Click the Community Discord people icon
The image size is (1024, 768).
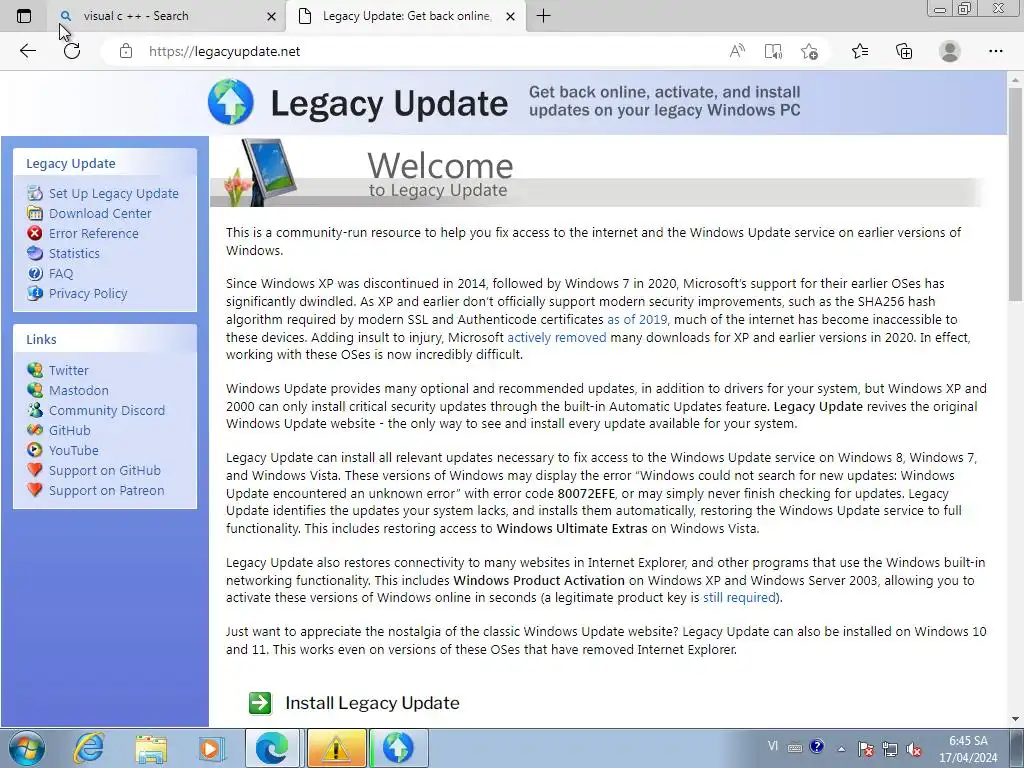[35, 410]
